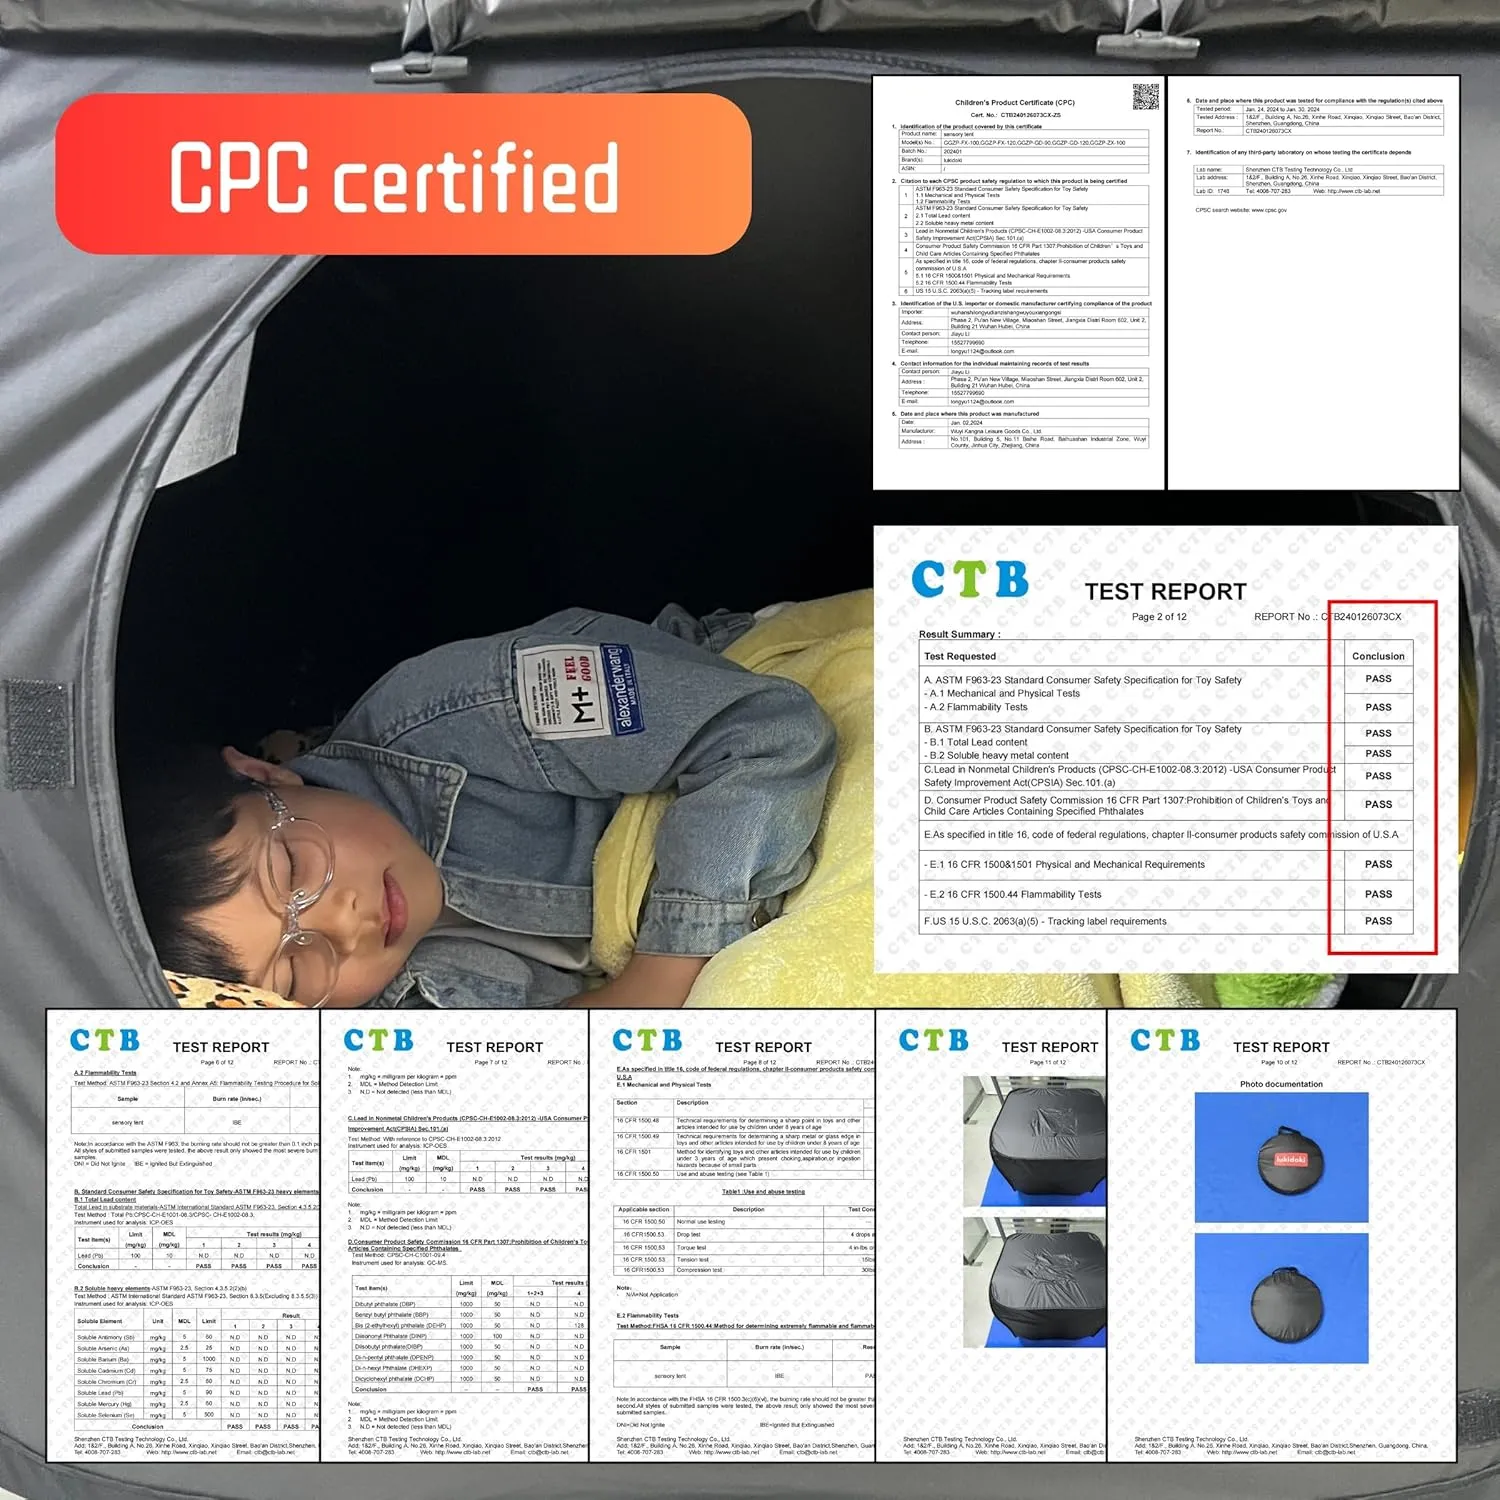Click the CTB logo on Page 11 report
The image size is (1500, 1500).
[x=933, y=1040]
